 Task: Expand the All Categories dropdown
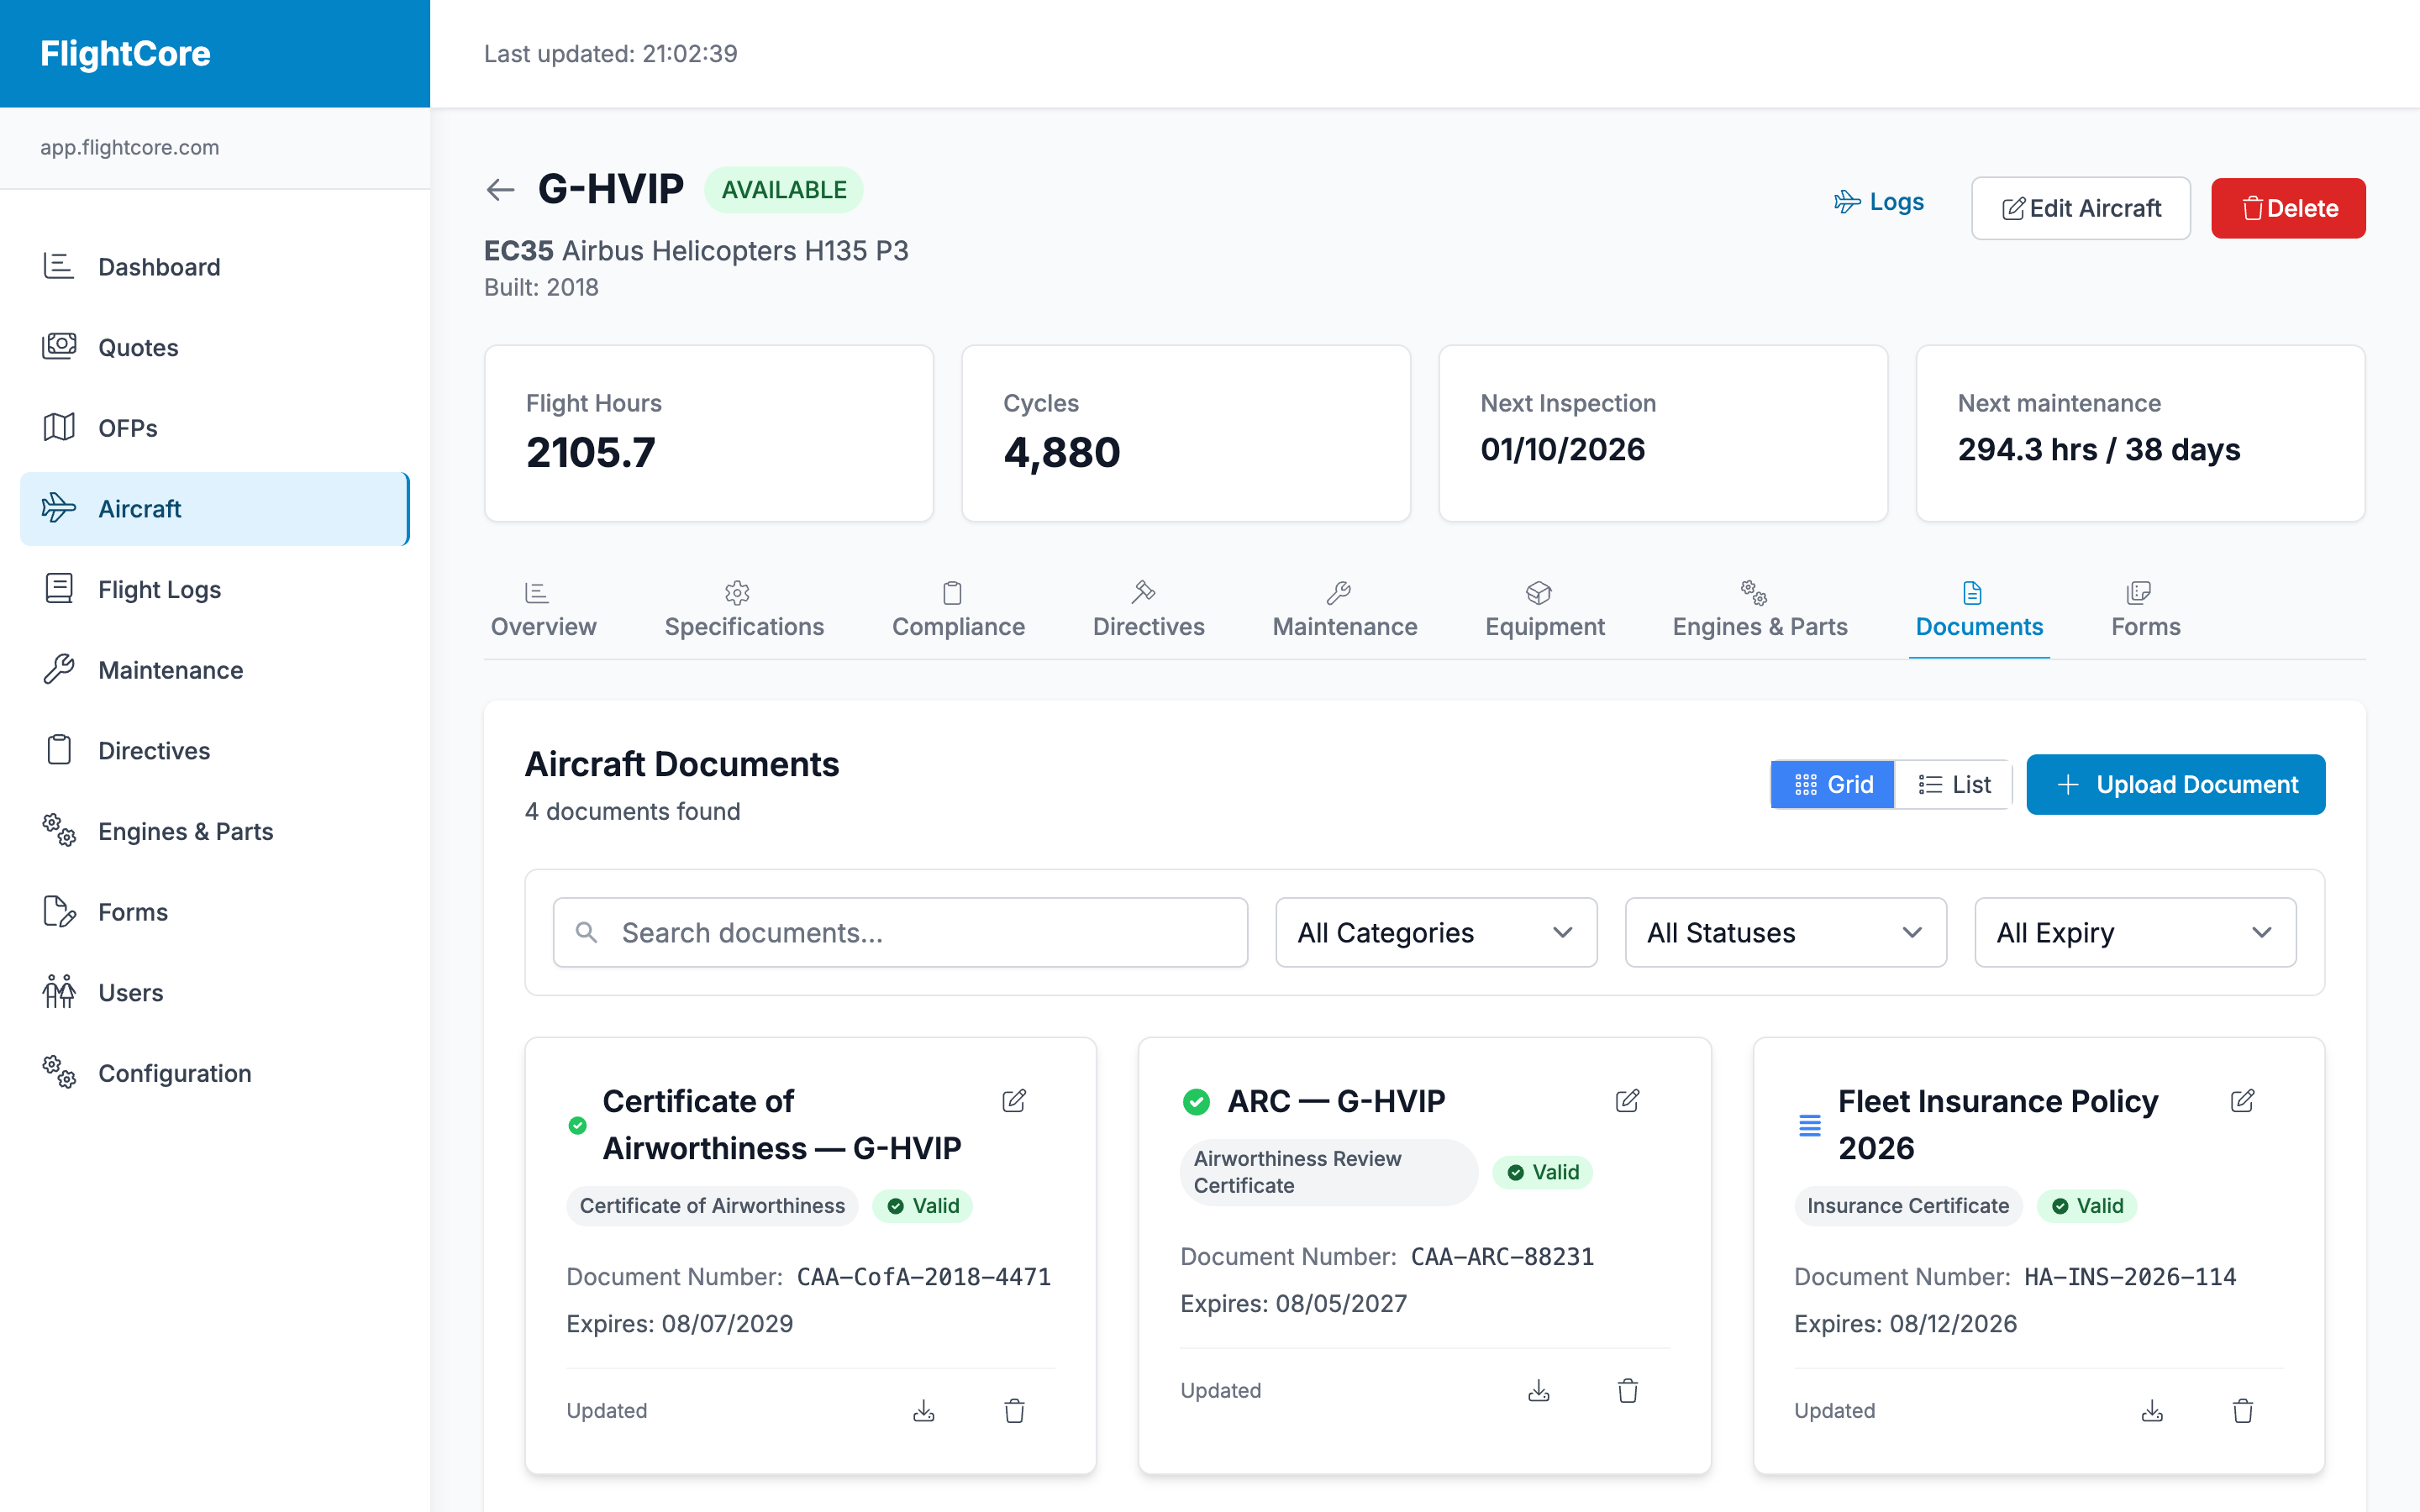coord(1436,932)
